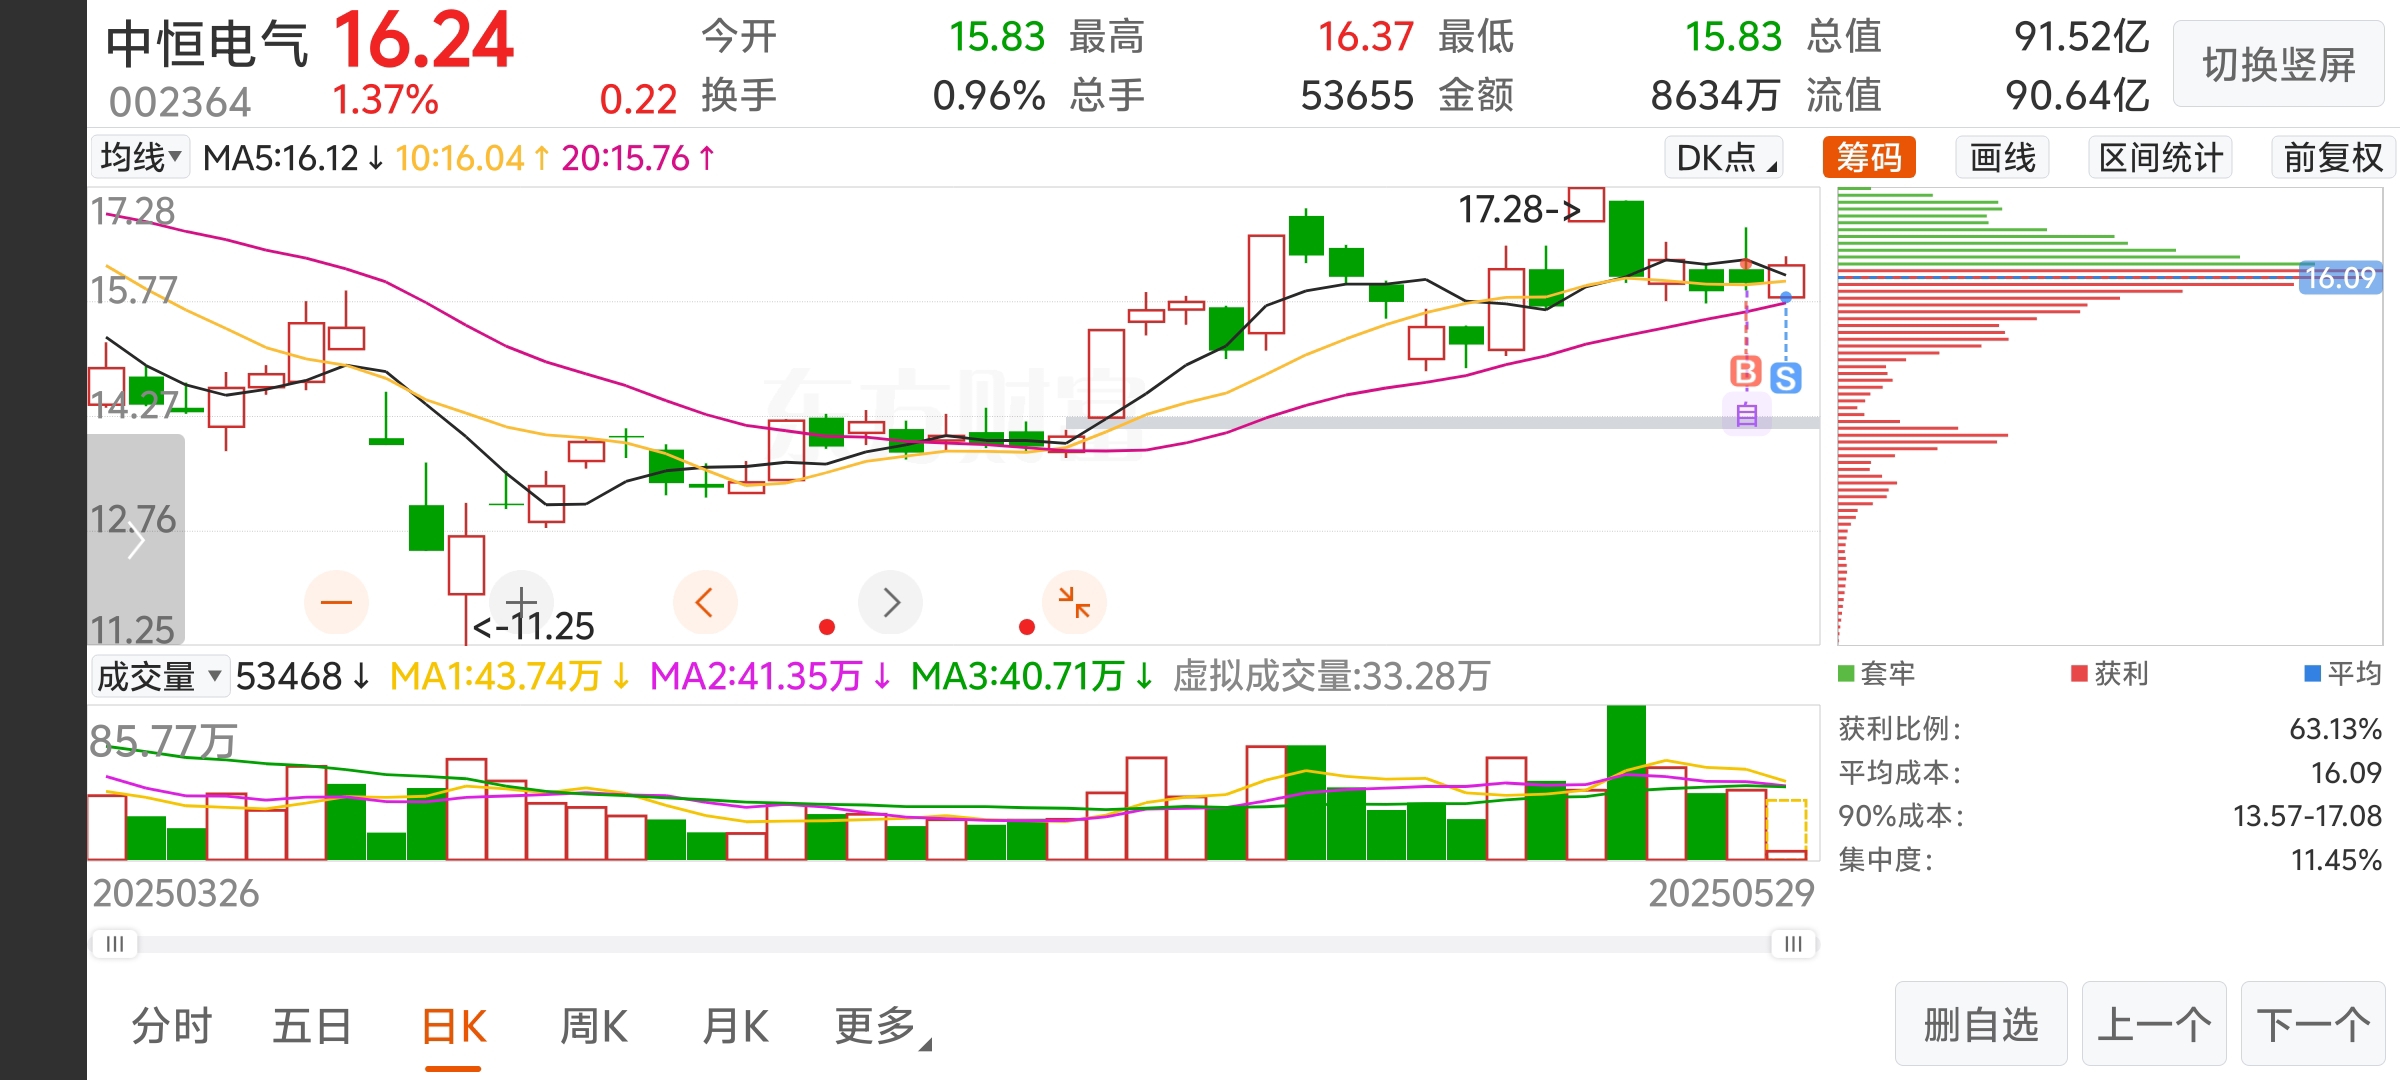This screenshot has height=1080, width=2400.
Task: Tap the blue S sell marker
Action: (1786, 378)
